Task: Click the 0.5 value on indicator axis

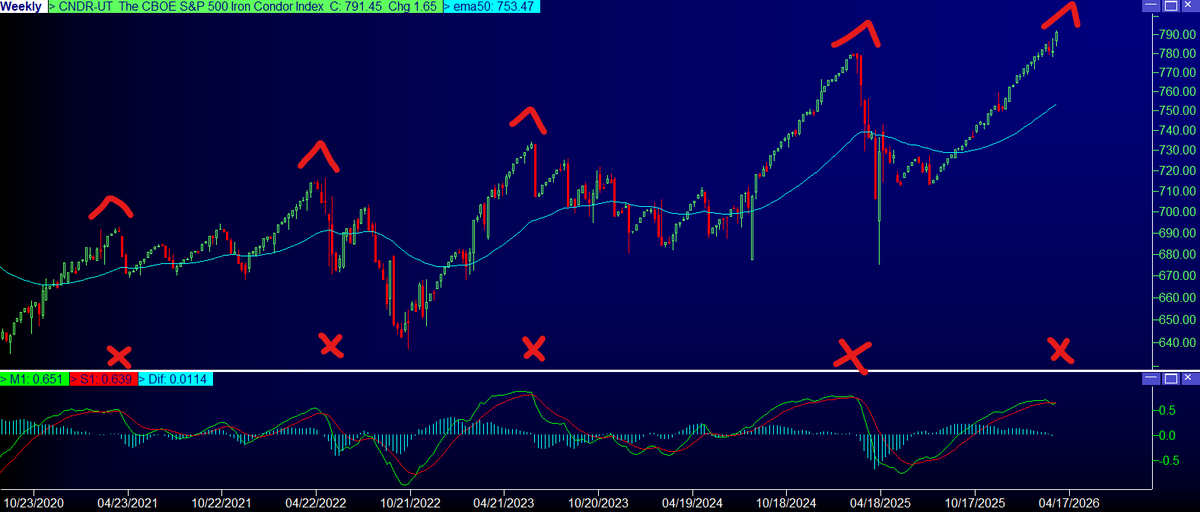Action: click(1168, 411)
